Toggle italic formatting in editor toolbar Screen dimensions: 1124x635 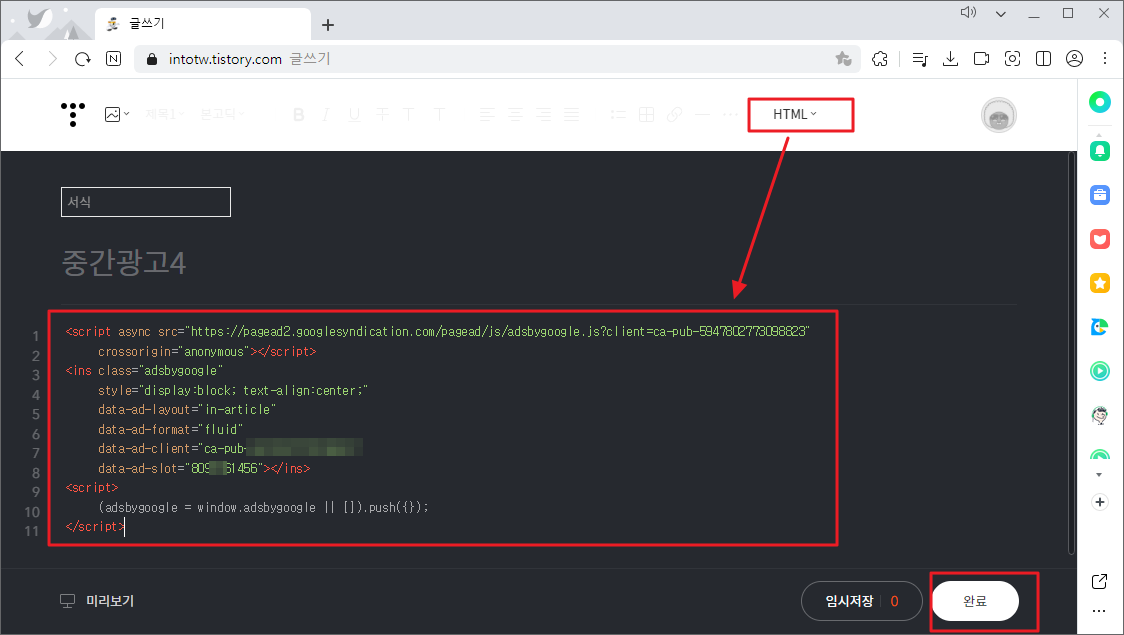[325, 115]
